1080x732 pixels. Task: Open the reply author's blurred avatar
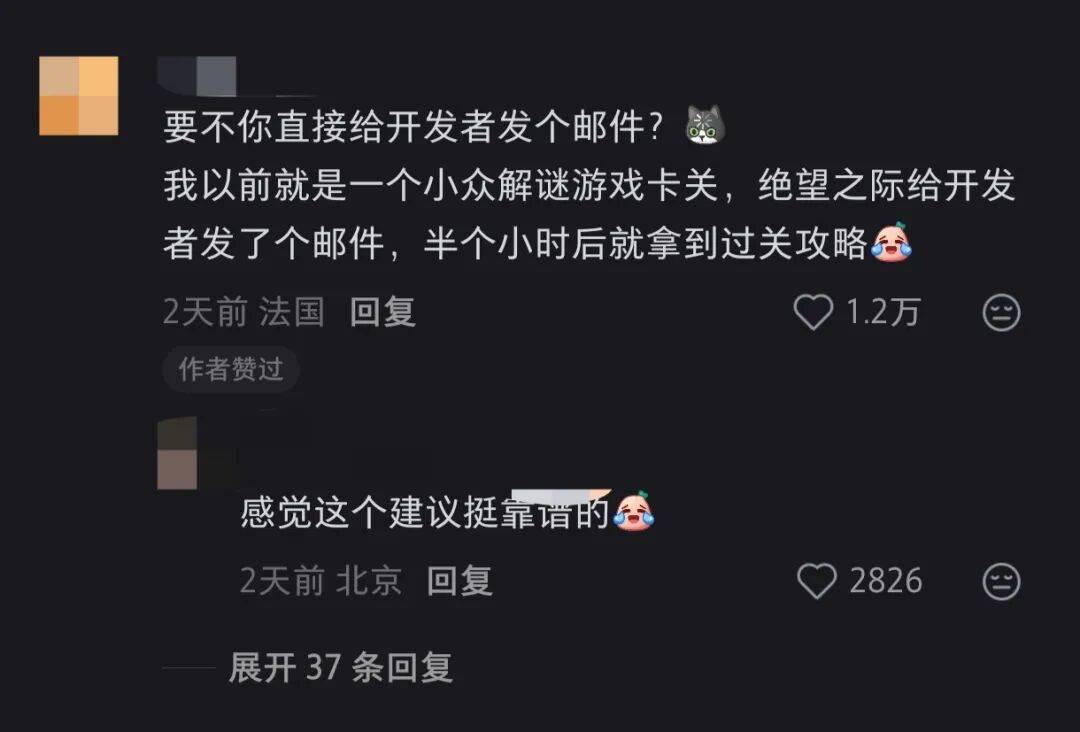177,453
